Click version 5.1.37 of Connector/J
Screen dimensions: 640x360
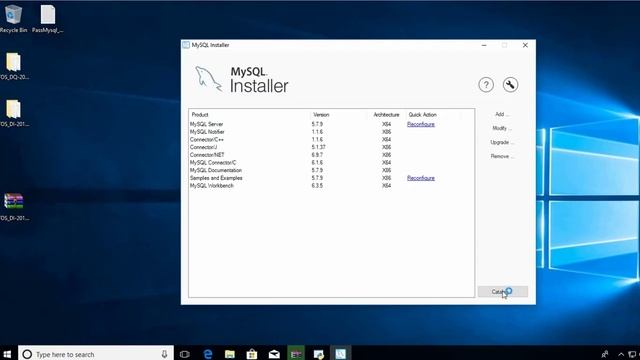(318, 147)
